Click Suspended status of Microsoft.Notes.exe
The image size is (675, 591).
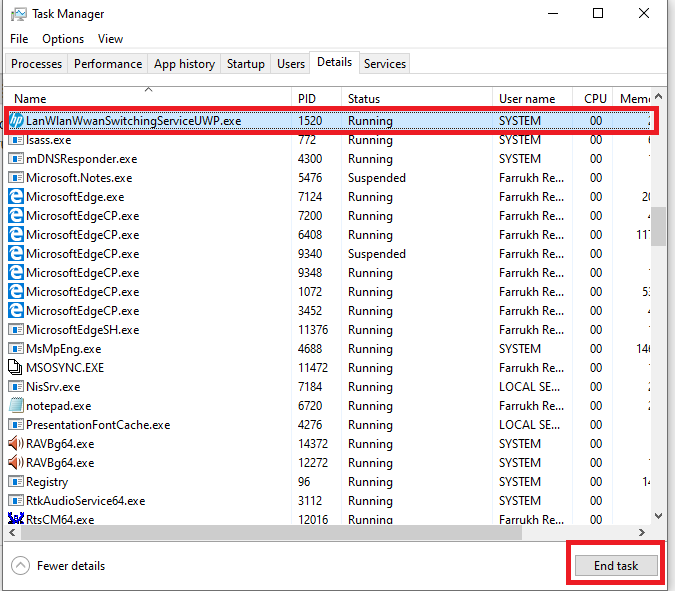[377, 178]
